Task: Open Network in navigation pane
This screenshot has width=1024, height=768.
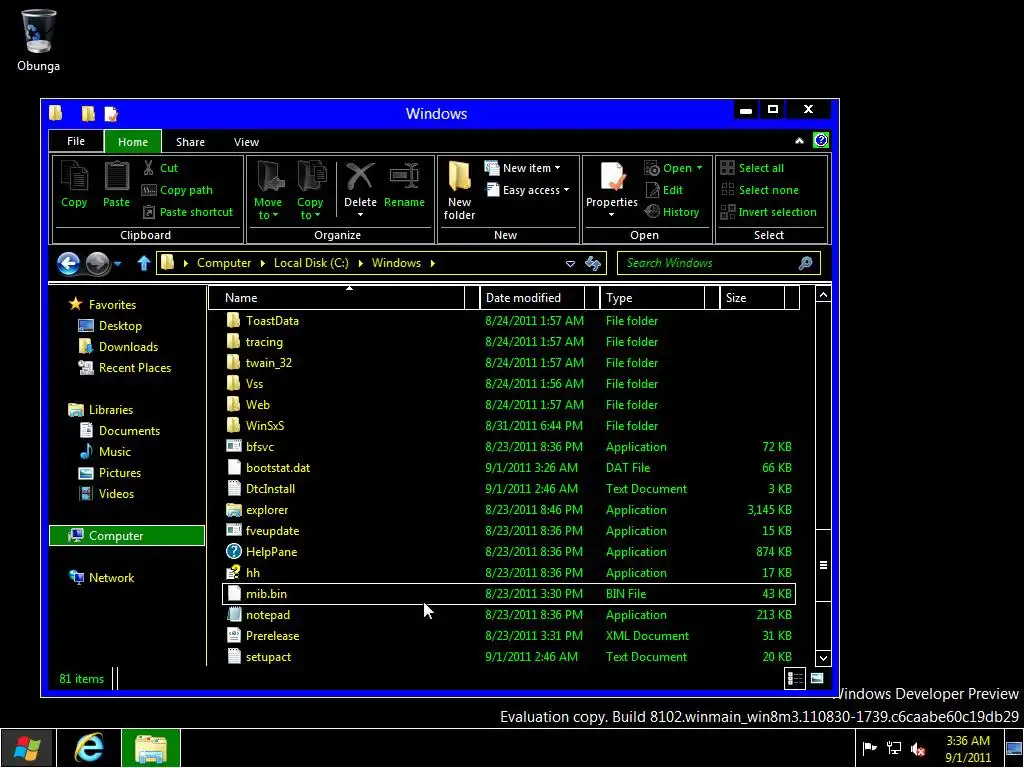Action: click(111, 577)
